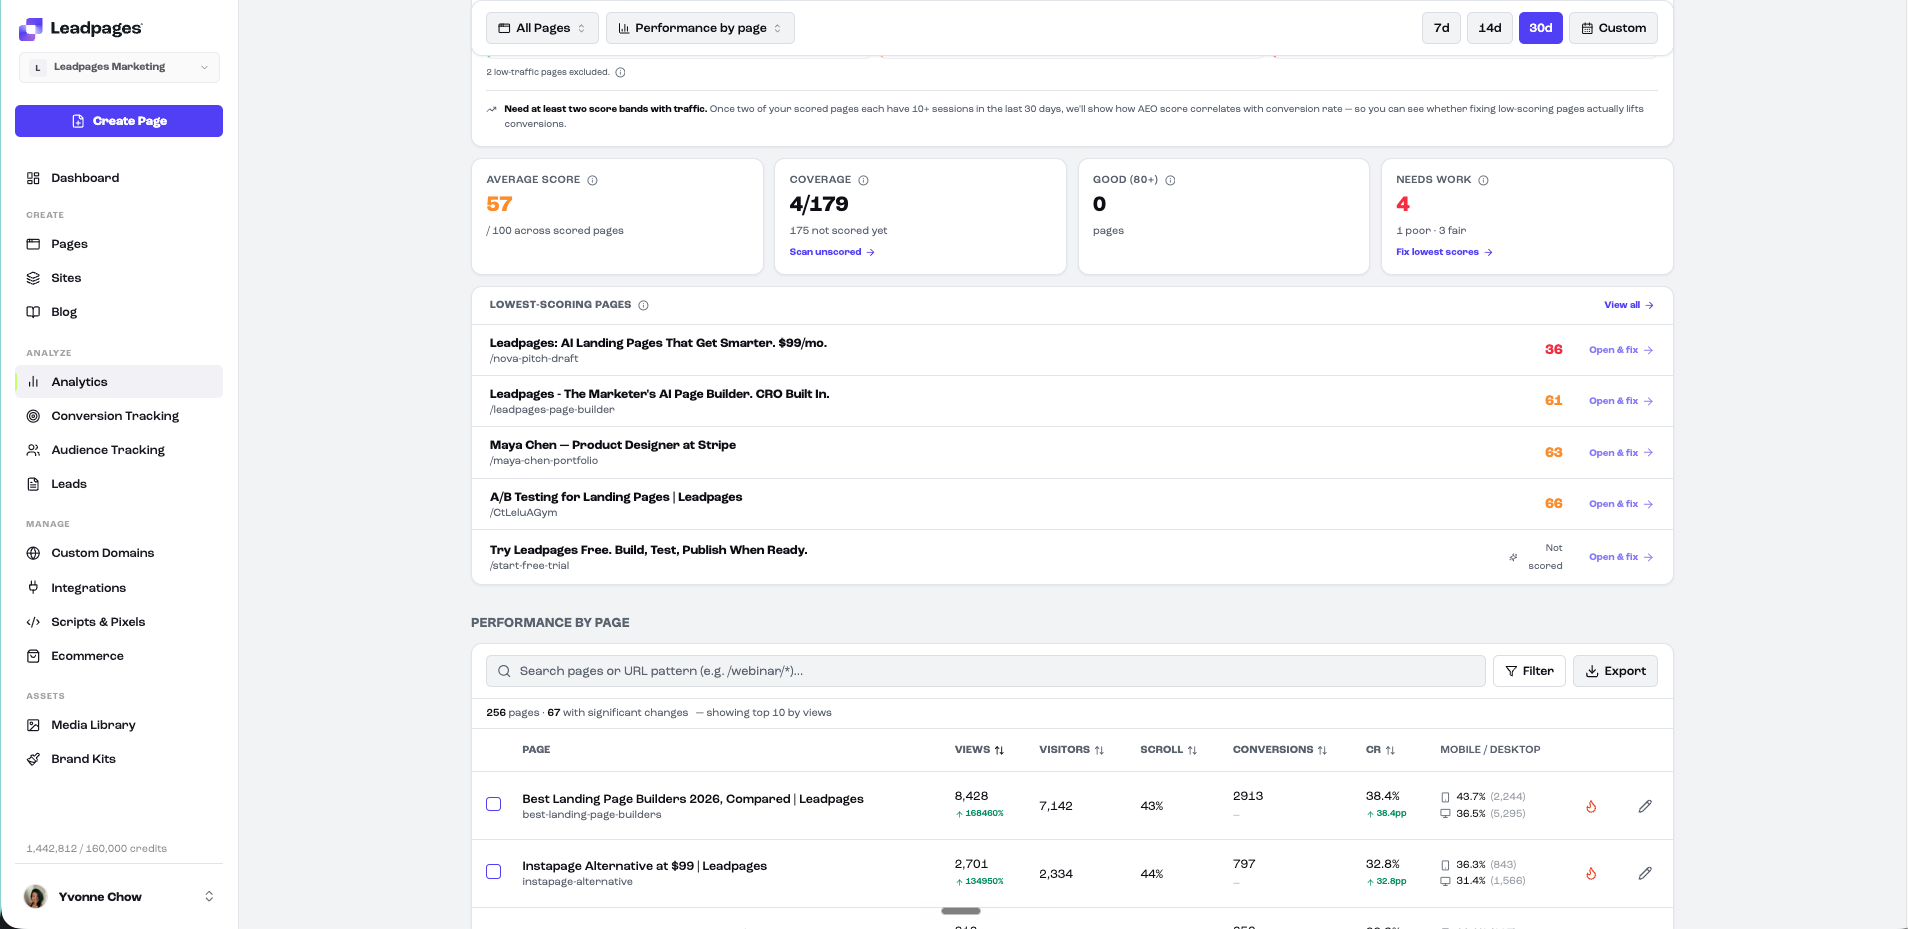Show info tooltip for Needs Work

click(x=1484, y=180)
